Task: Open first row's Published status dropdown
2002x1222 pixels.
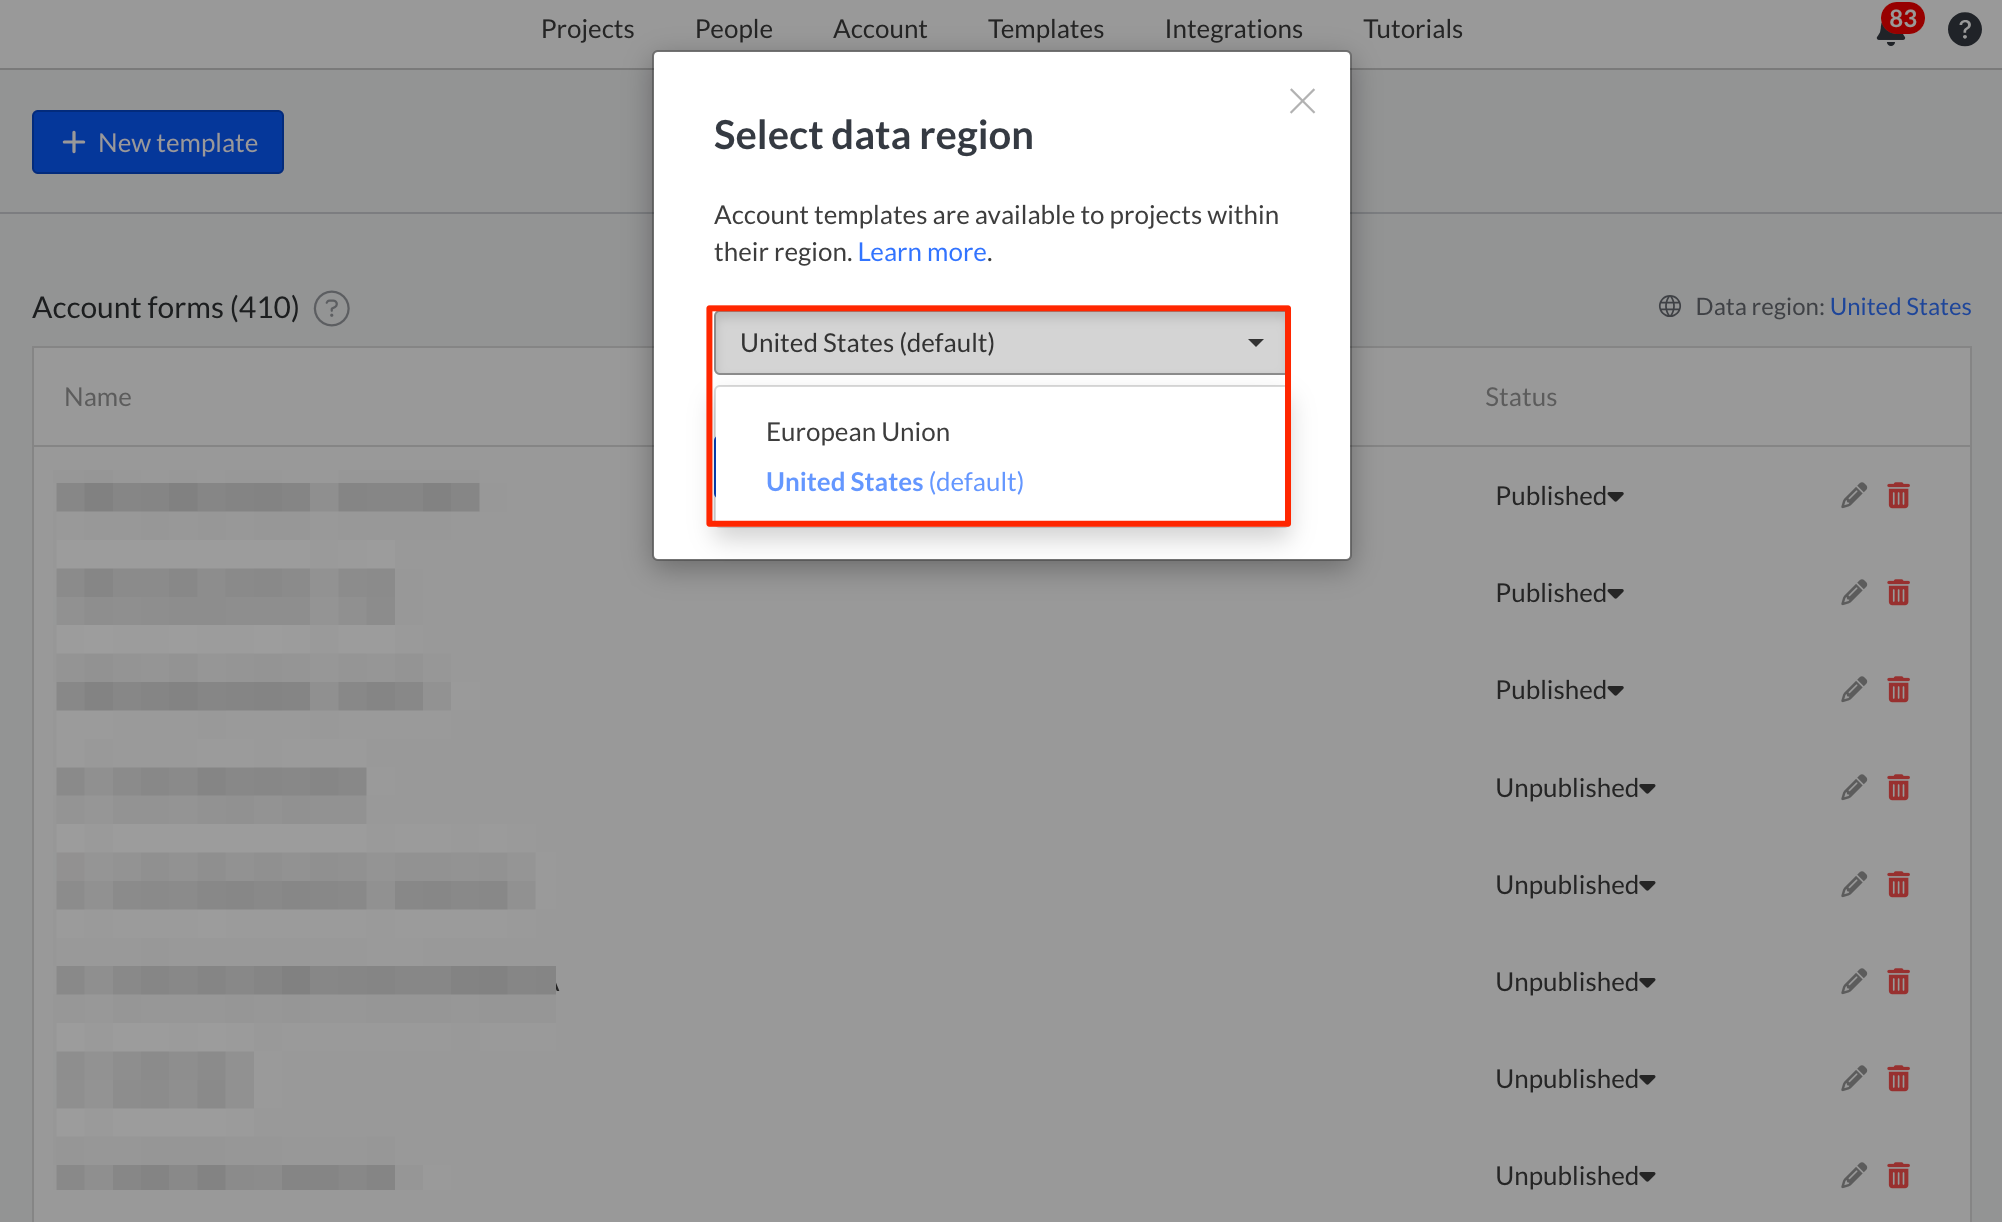Action: point(1559,496)
